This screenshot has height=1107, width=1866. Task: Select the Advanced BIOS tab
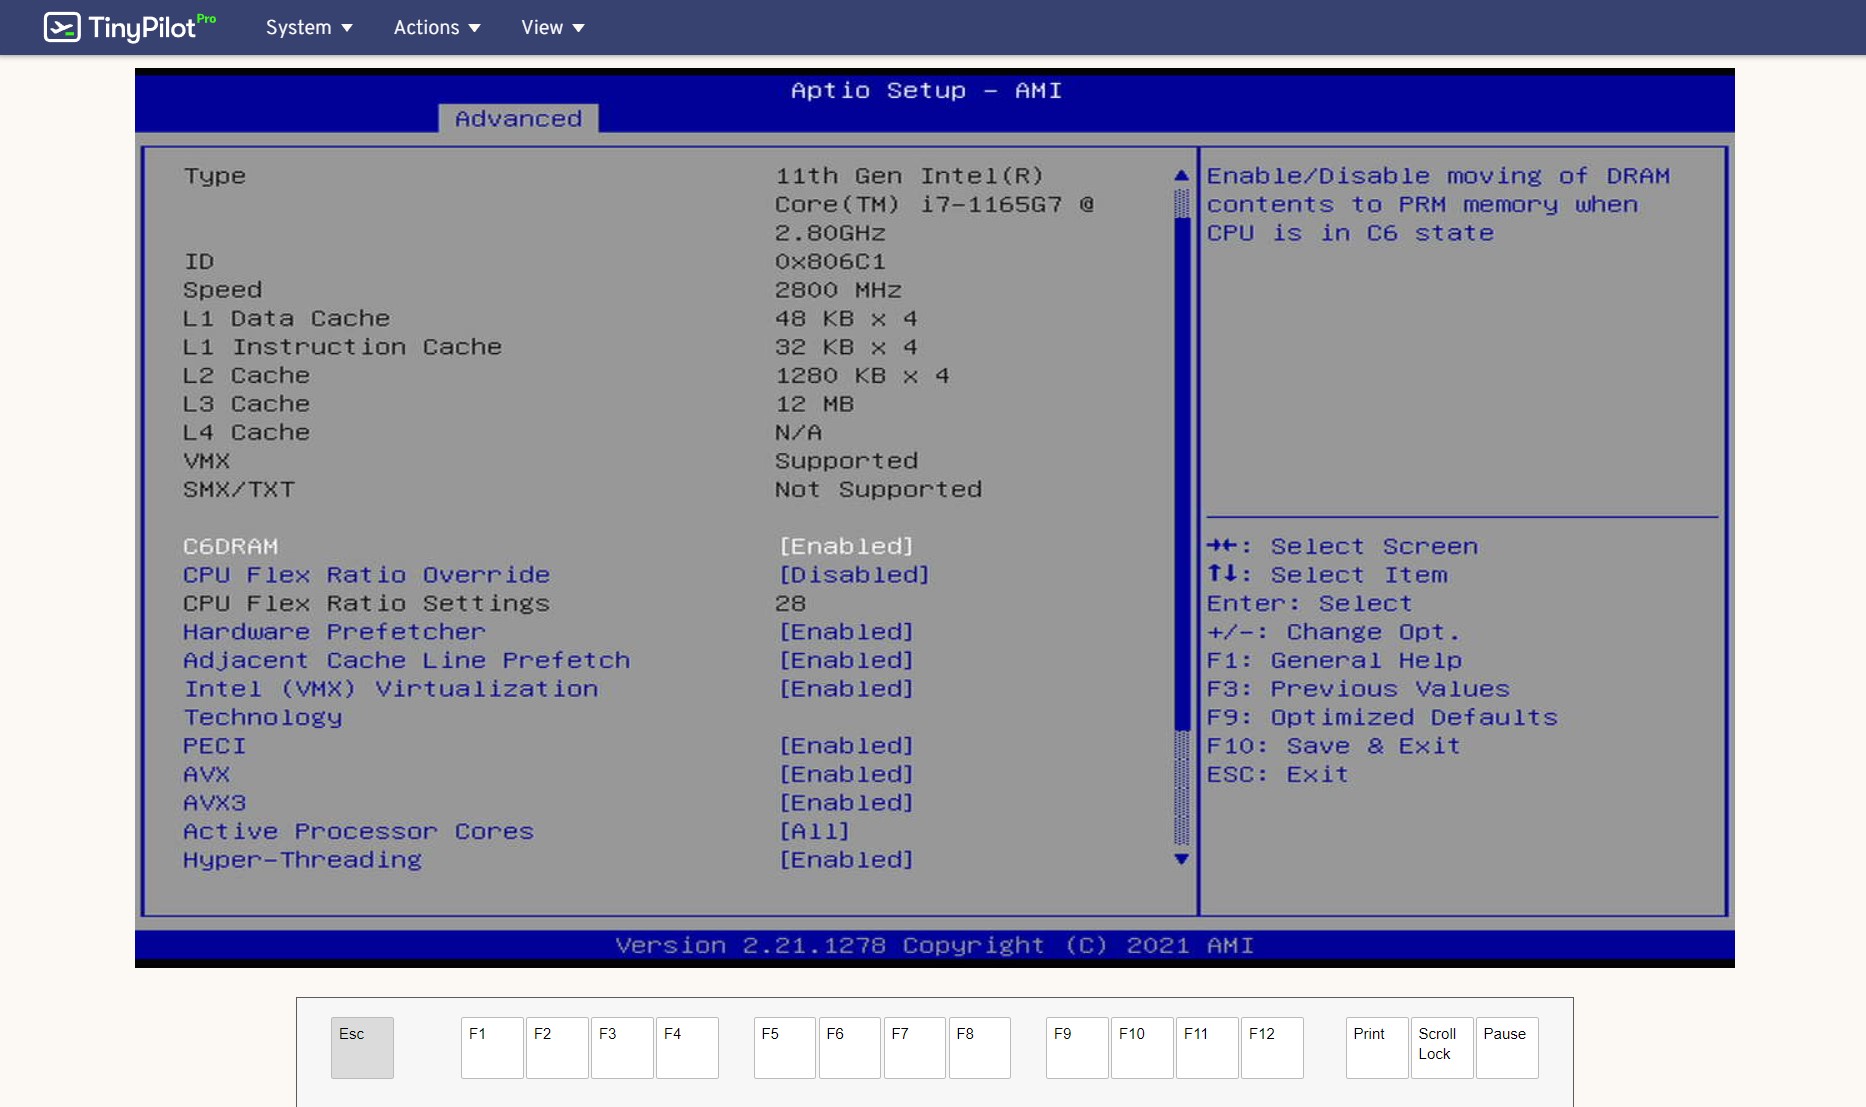coord(518,118)
